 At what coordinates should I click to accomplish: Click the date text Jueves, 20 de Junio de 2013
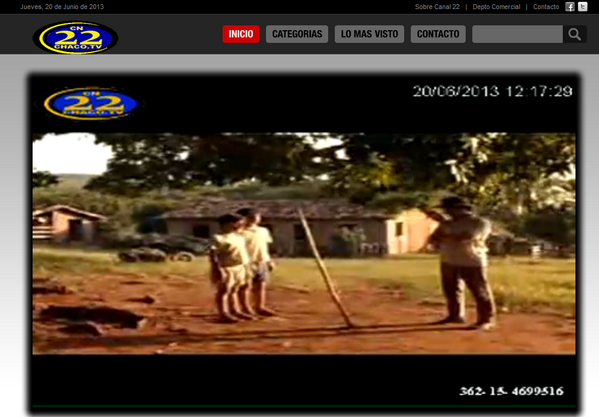pyautogui.click(x=62, y=7)
